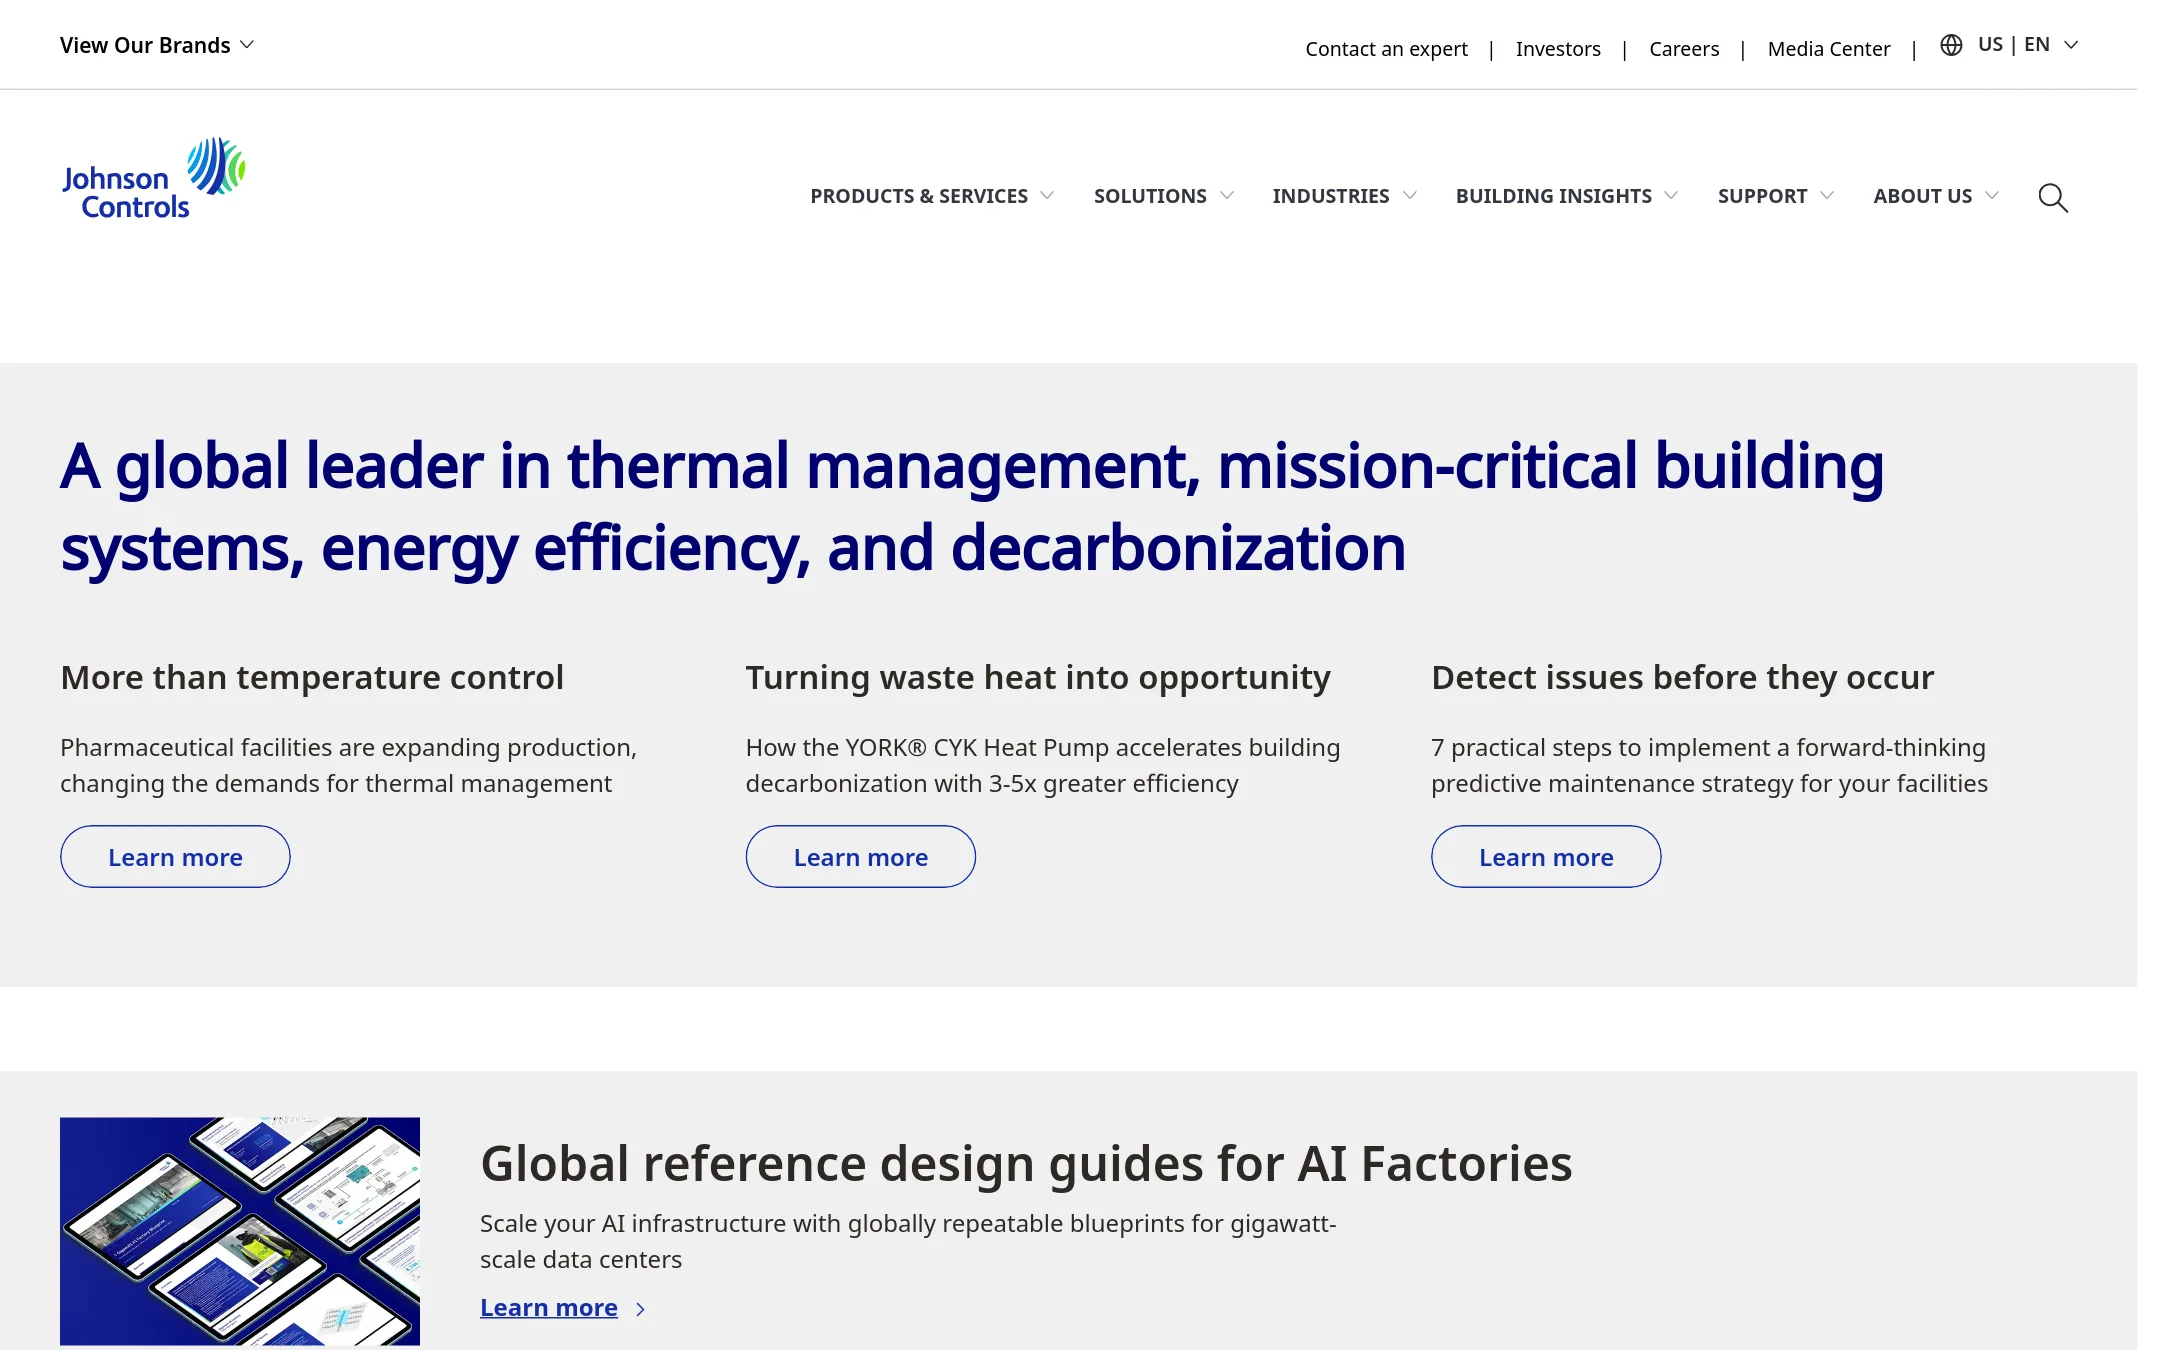Expand the About Us dropdown menu

click(x=1936, y=196)
